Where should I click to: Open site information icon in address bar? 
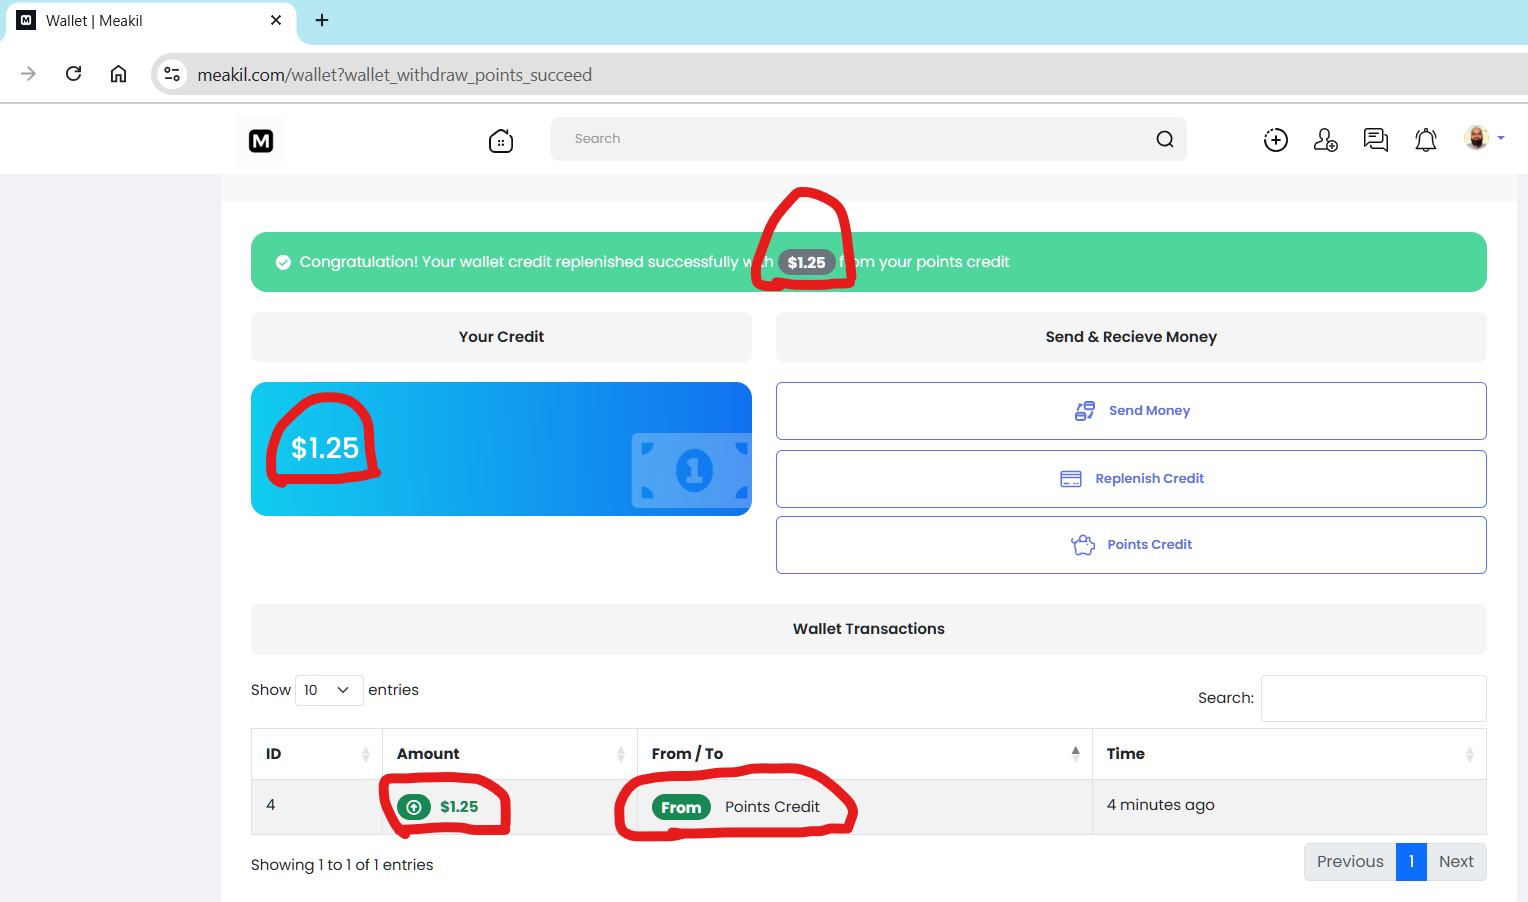point(172,74)
